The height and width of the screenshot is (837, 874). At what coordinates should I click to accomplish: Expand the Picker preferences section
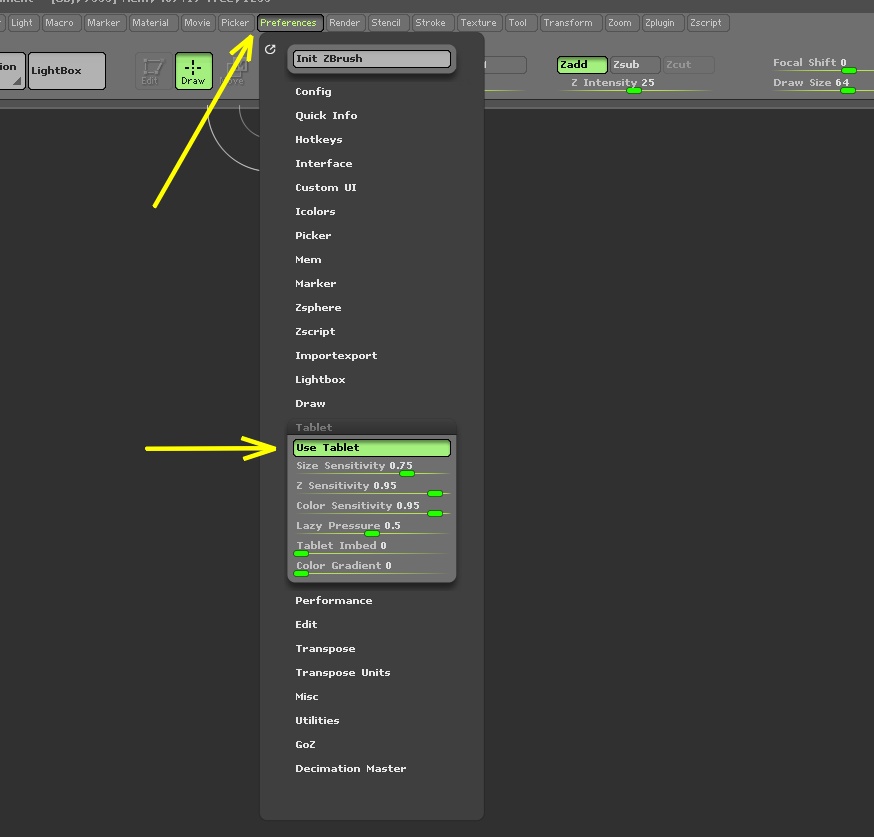click(x=313, y=235)
